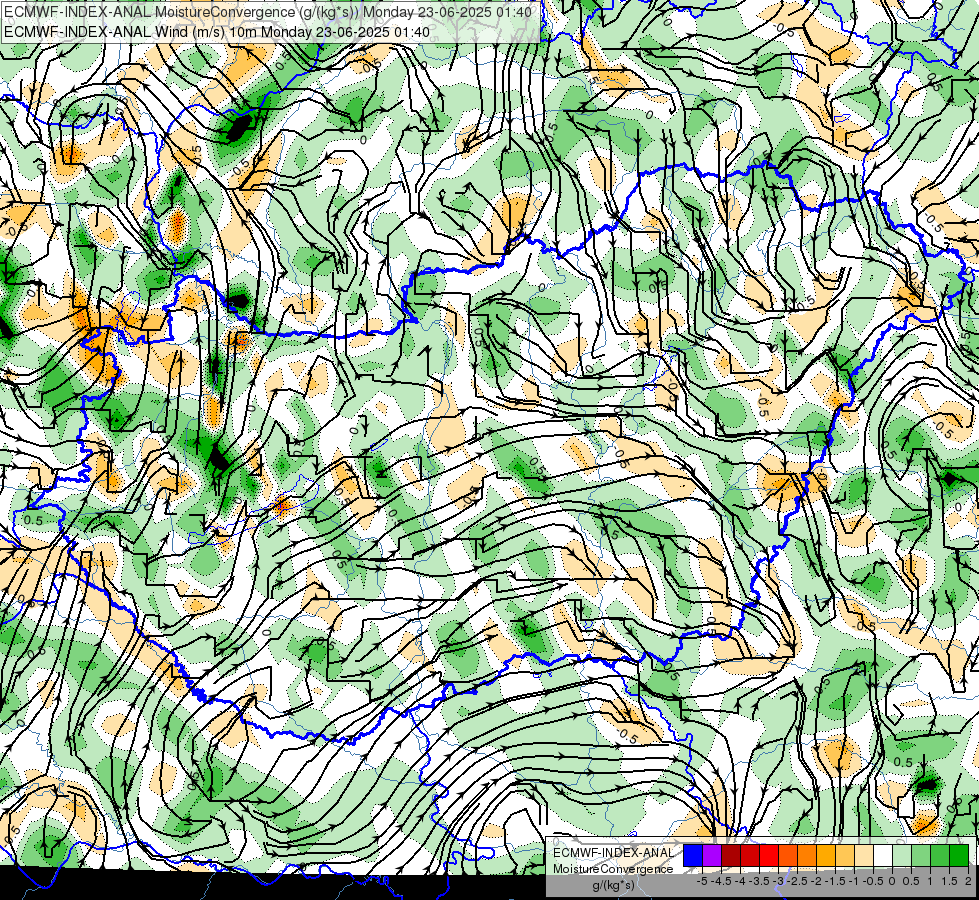The height and width of the screenshot is (900, 979).
Task: Click legend scale tick label 1
Action: point(930,881)
